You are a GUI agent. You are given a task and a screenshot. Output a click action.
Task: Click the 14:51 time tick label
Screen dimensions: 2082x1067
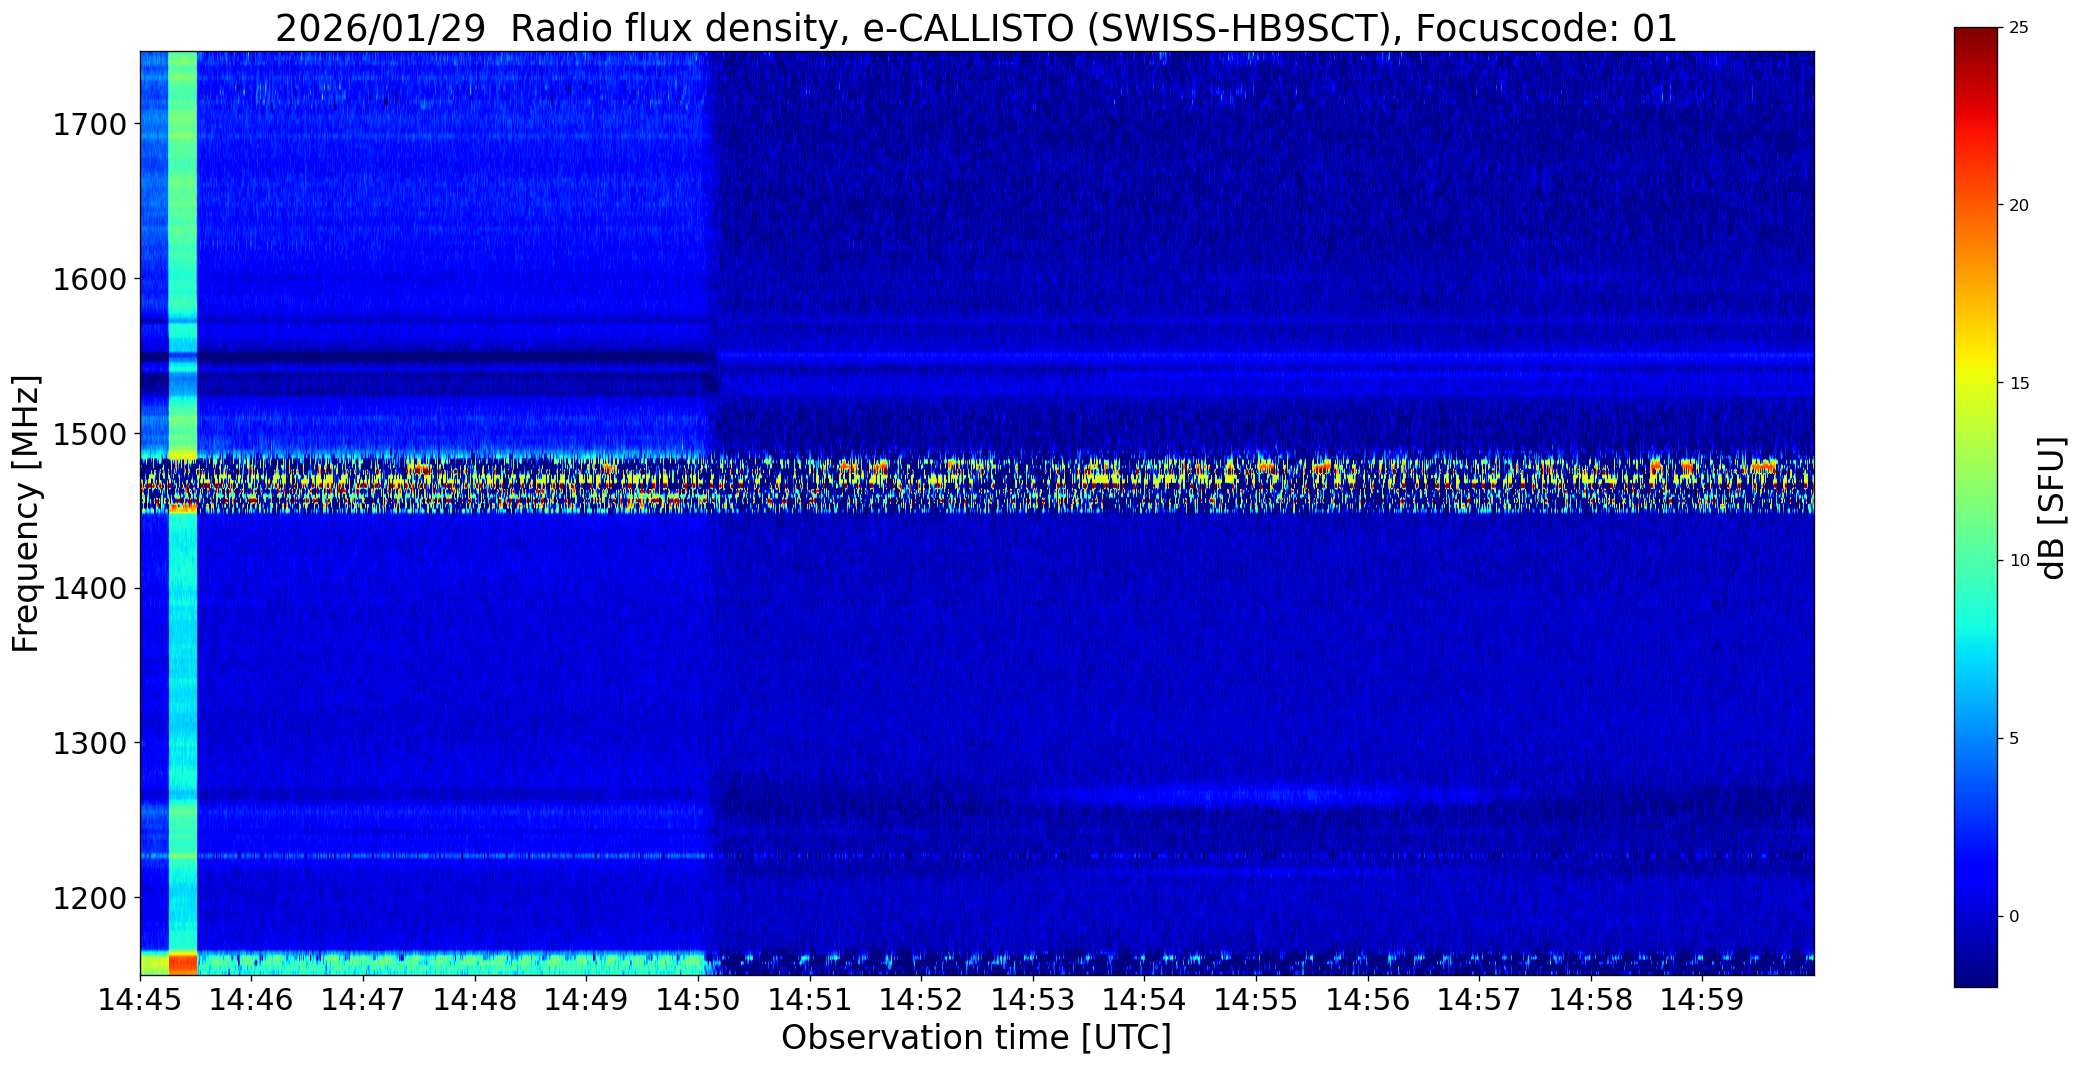click(x=810, y=999)
